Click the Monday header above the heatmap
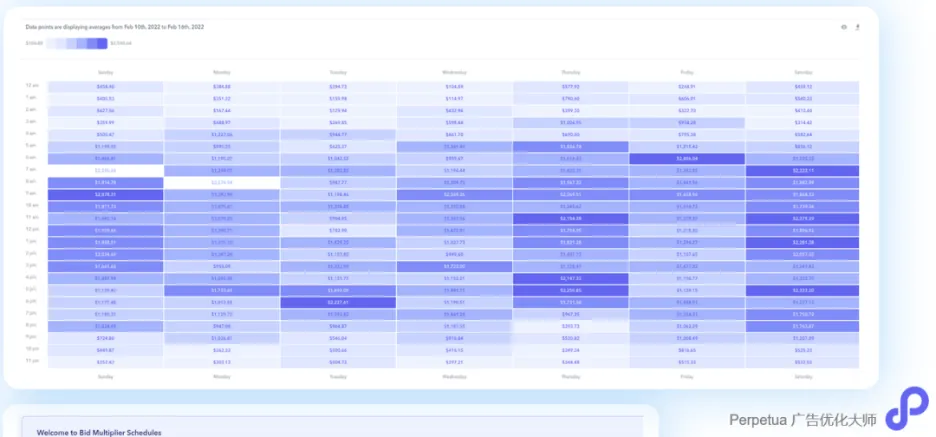Viewport: 936px width, 437px height. point(221,72)
